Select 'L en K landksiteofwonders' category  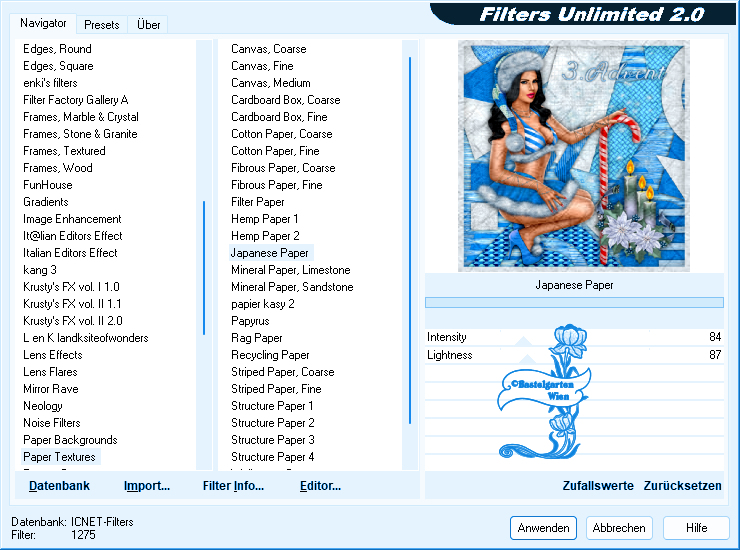[85, 338]
